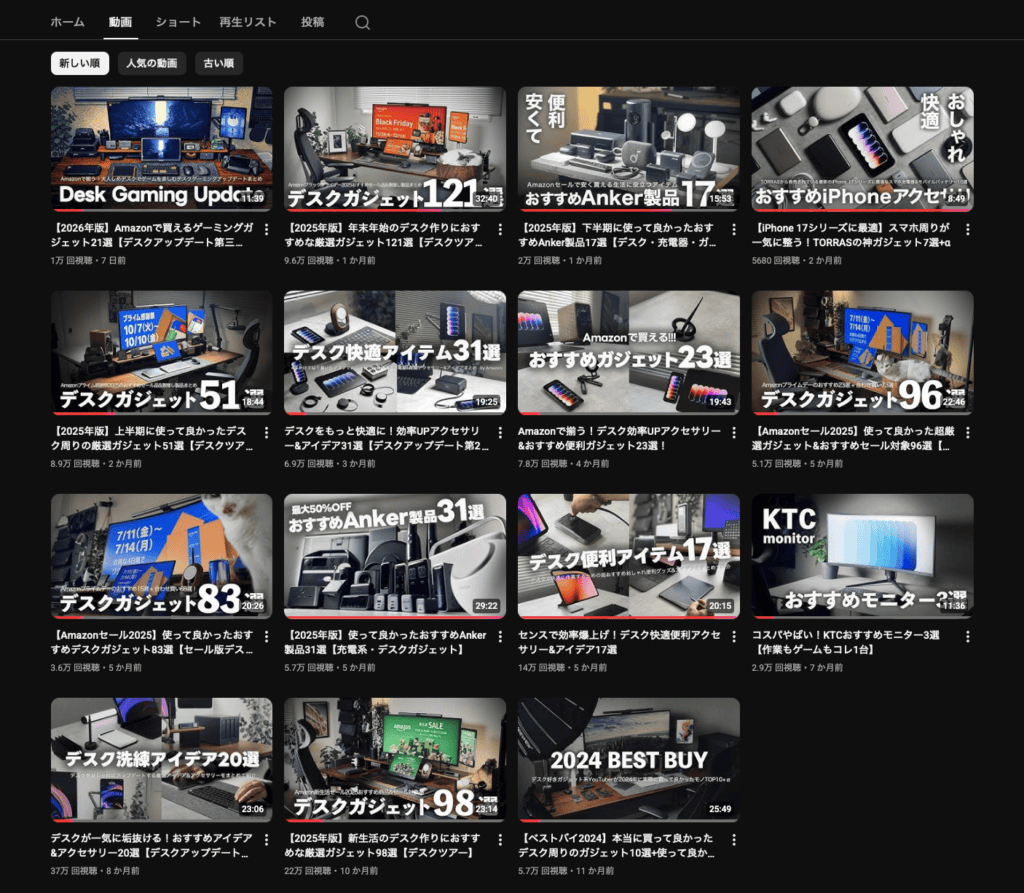Sort videos by 人気の動画
The width and height of the screenshot is (1024, 893).
(x=152, y=64)
